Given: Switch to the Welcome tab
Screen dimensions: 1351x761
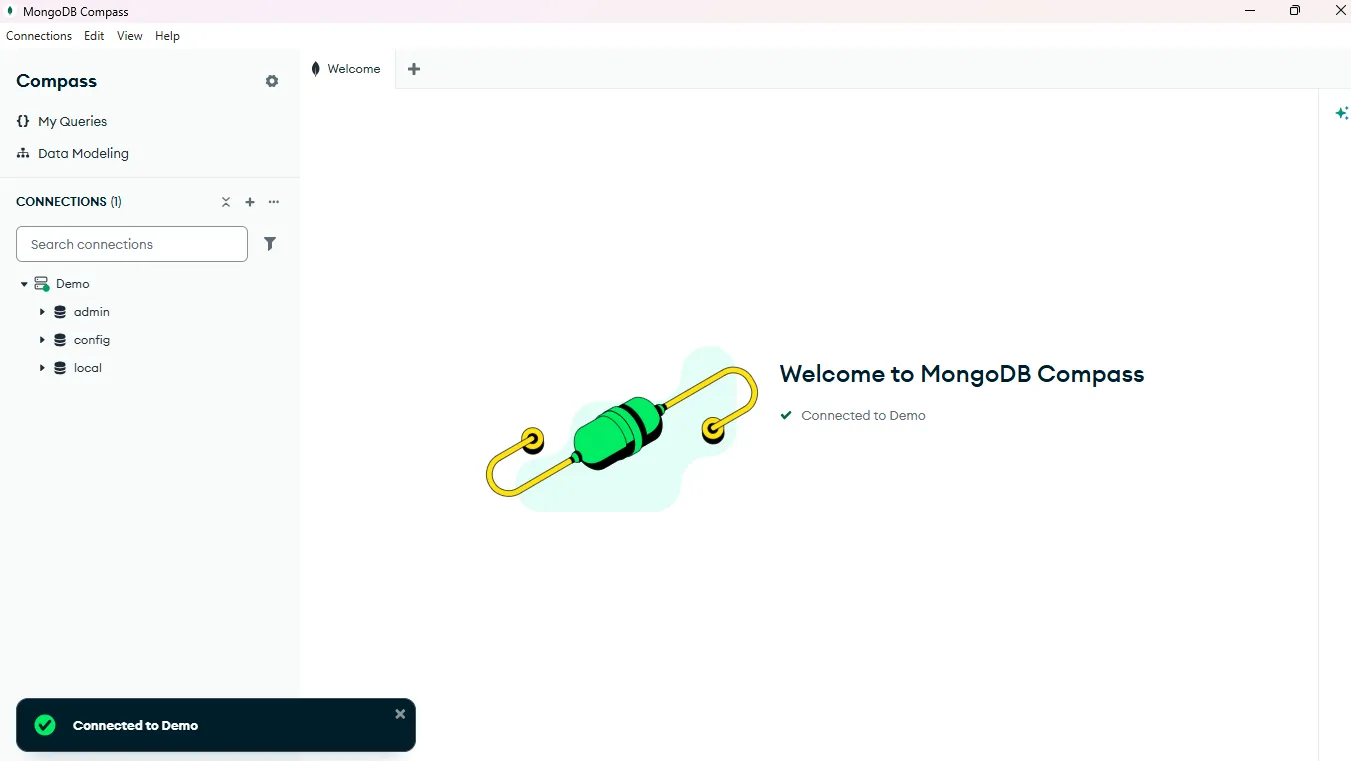Looking at the screenshot, I should click(x=352, y=68).
